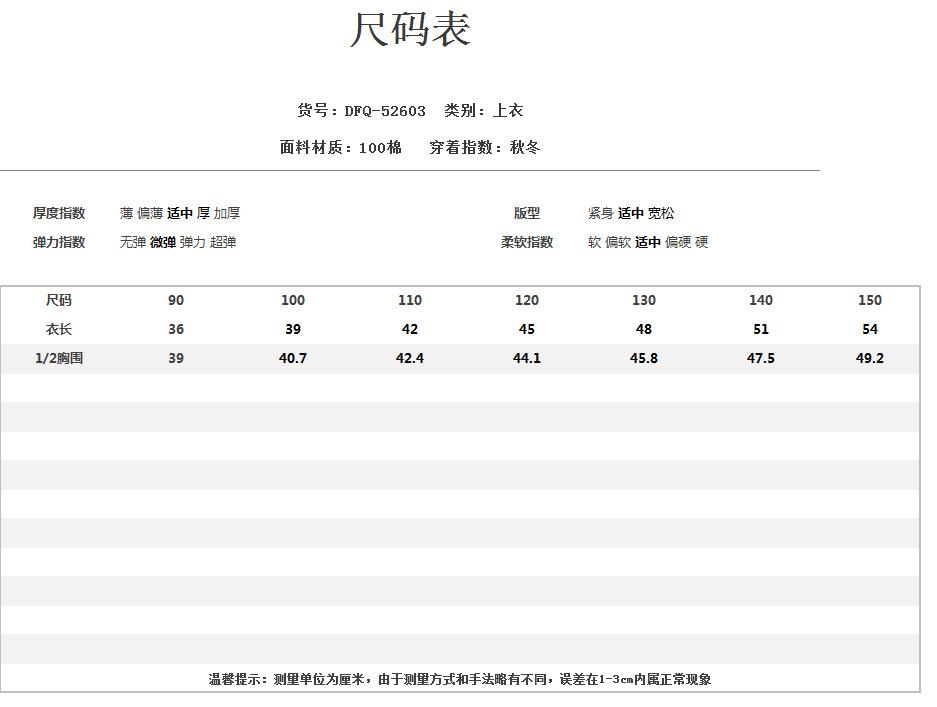This screenshot has width=937, height=707.
Task: Click the item number DFQ-52603
Action: [384, 111]
